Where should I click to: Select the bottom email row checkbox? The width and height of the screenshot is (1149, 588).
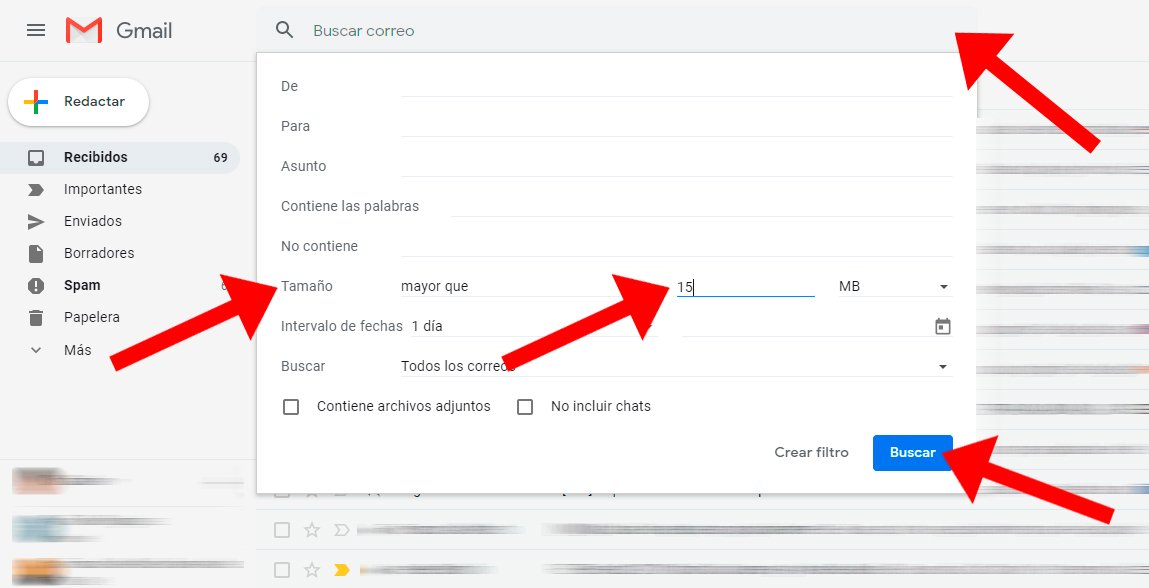click(x=282, y=570)
